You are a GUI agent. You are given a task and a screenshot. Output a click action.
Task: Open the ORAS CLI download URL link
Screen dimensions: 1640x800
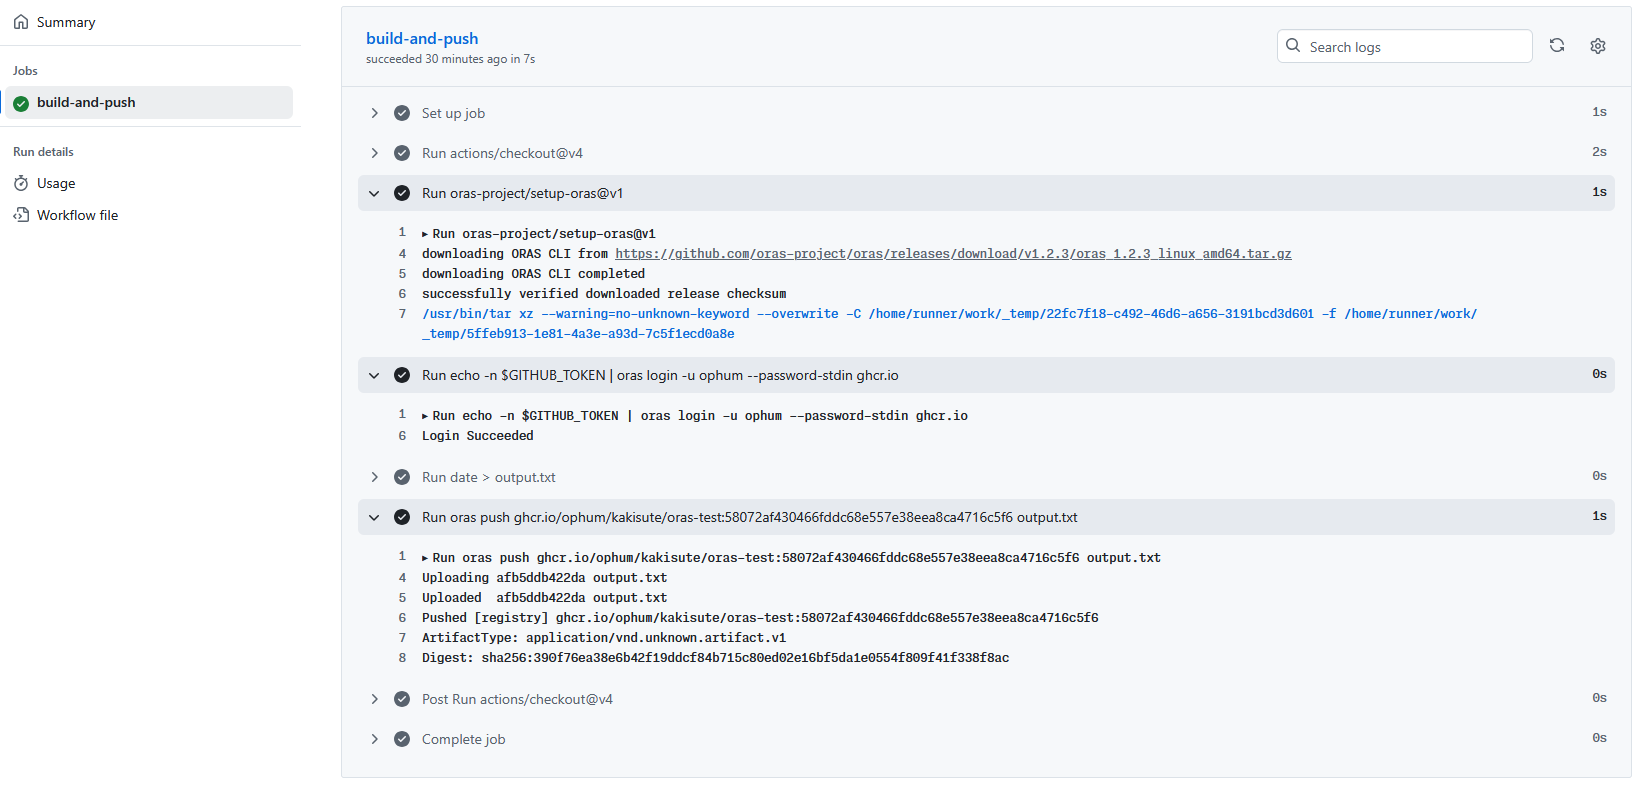(953, 254)
